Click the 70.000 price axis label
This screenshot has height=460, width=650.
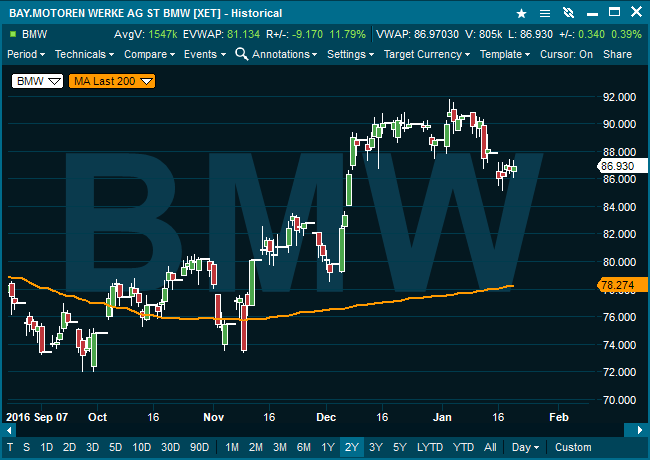pyautogui.click(x=619, y=400)
